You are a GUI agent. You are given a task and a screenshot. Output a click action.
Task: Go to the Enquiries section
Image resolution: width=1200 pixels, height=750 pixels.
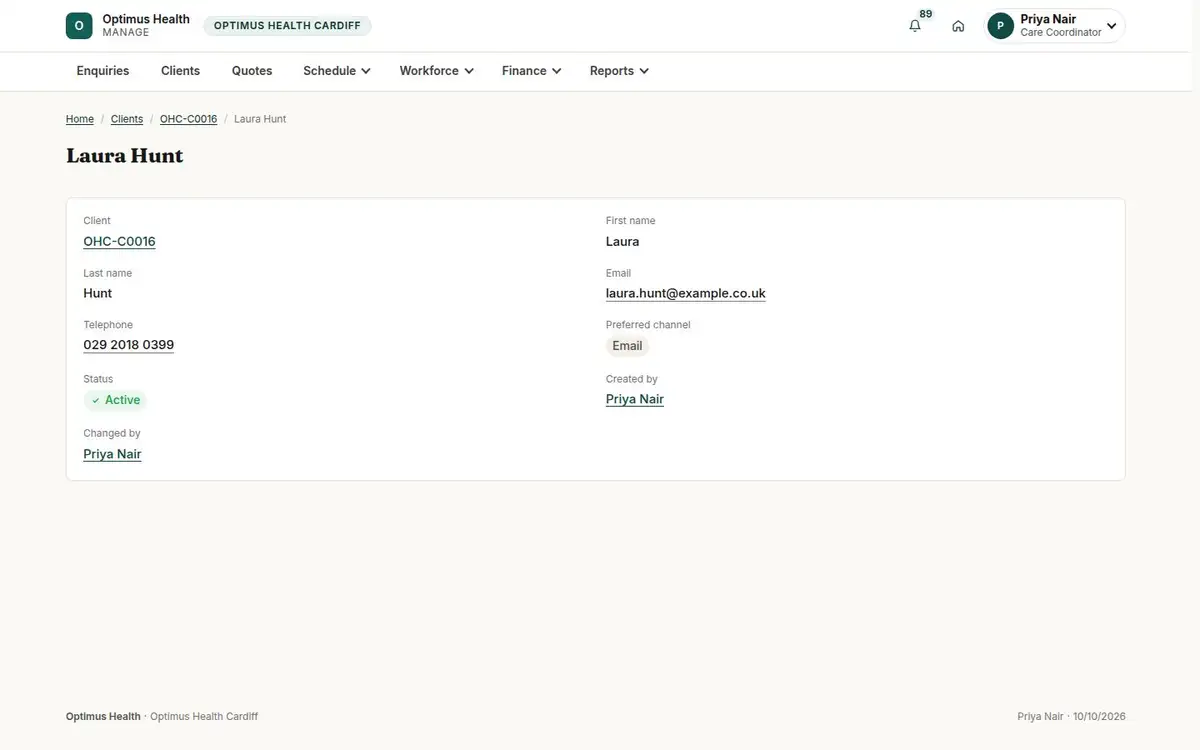click(103, 71)
